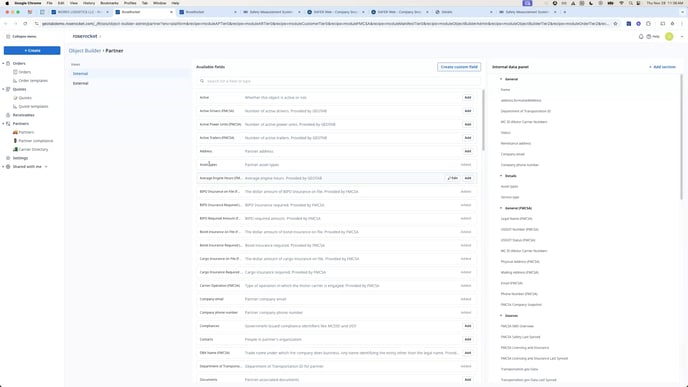Click Add section in Internal data panel

point(663,67)
